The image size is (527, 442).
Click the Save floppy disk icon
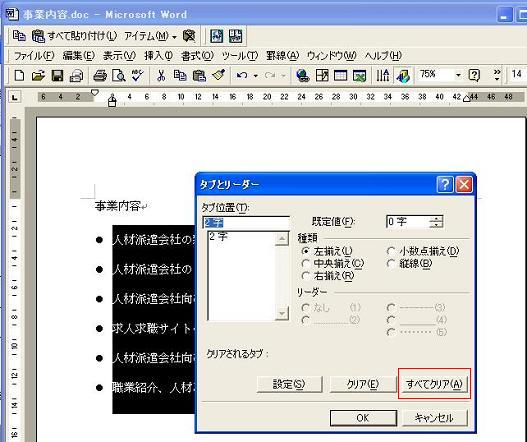pos(57,75)
